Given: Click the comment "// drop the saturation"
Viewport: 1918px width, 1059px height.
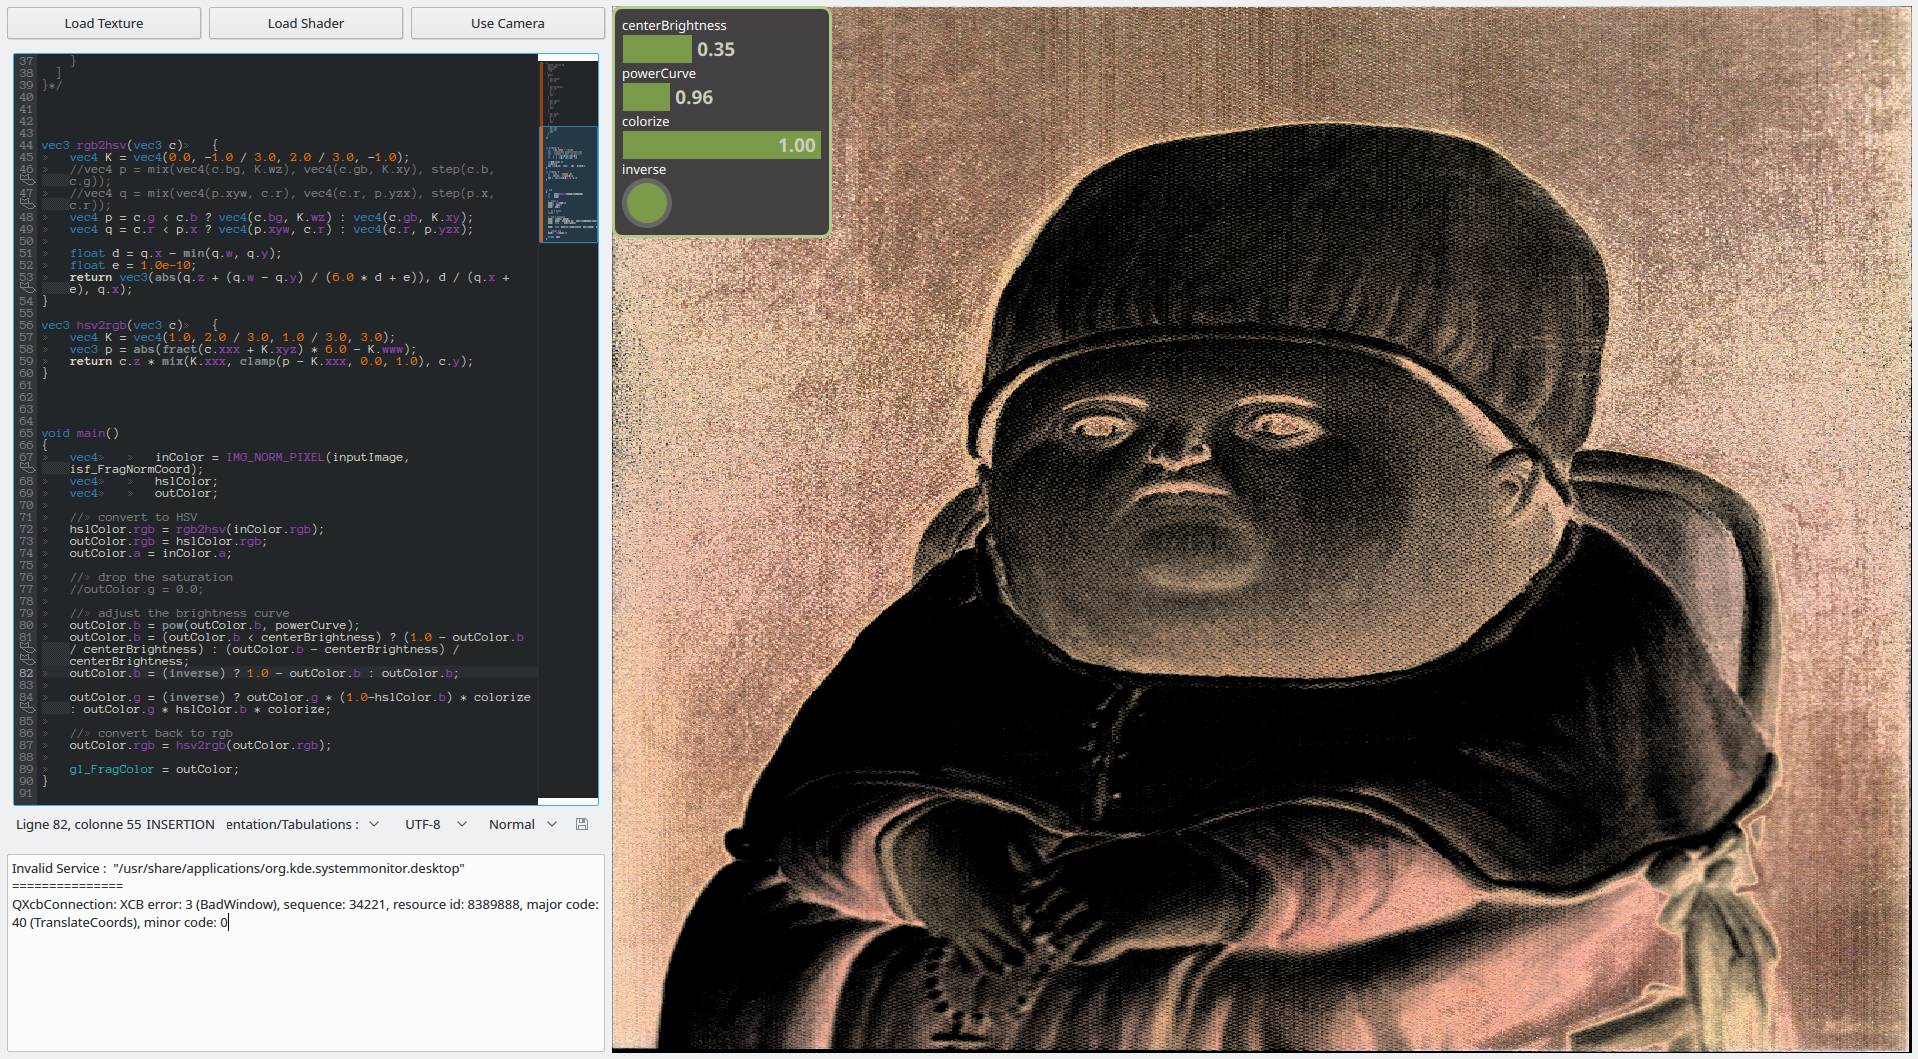Looking at the screenshot, I should pos(151,577).
